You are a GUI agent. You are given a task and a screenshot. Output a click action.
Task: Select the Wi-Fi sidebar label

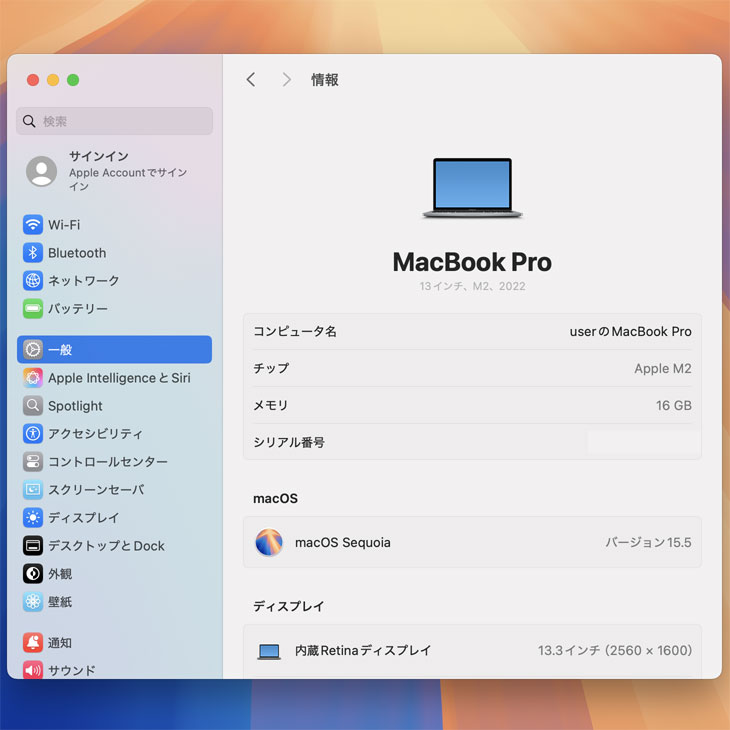point(64,225)
